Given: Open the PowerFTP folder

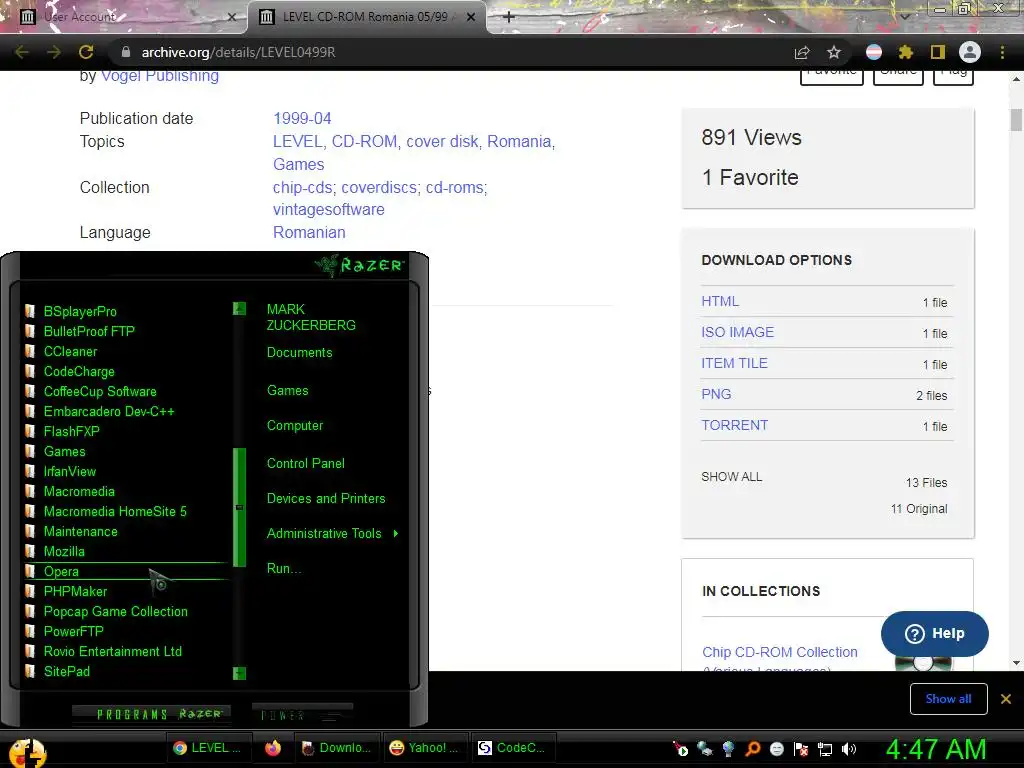Looking at the screenshot, I should point(73,632).
